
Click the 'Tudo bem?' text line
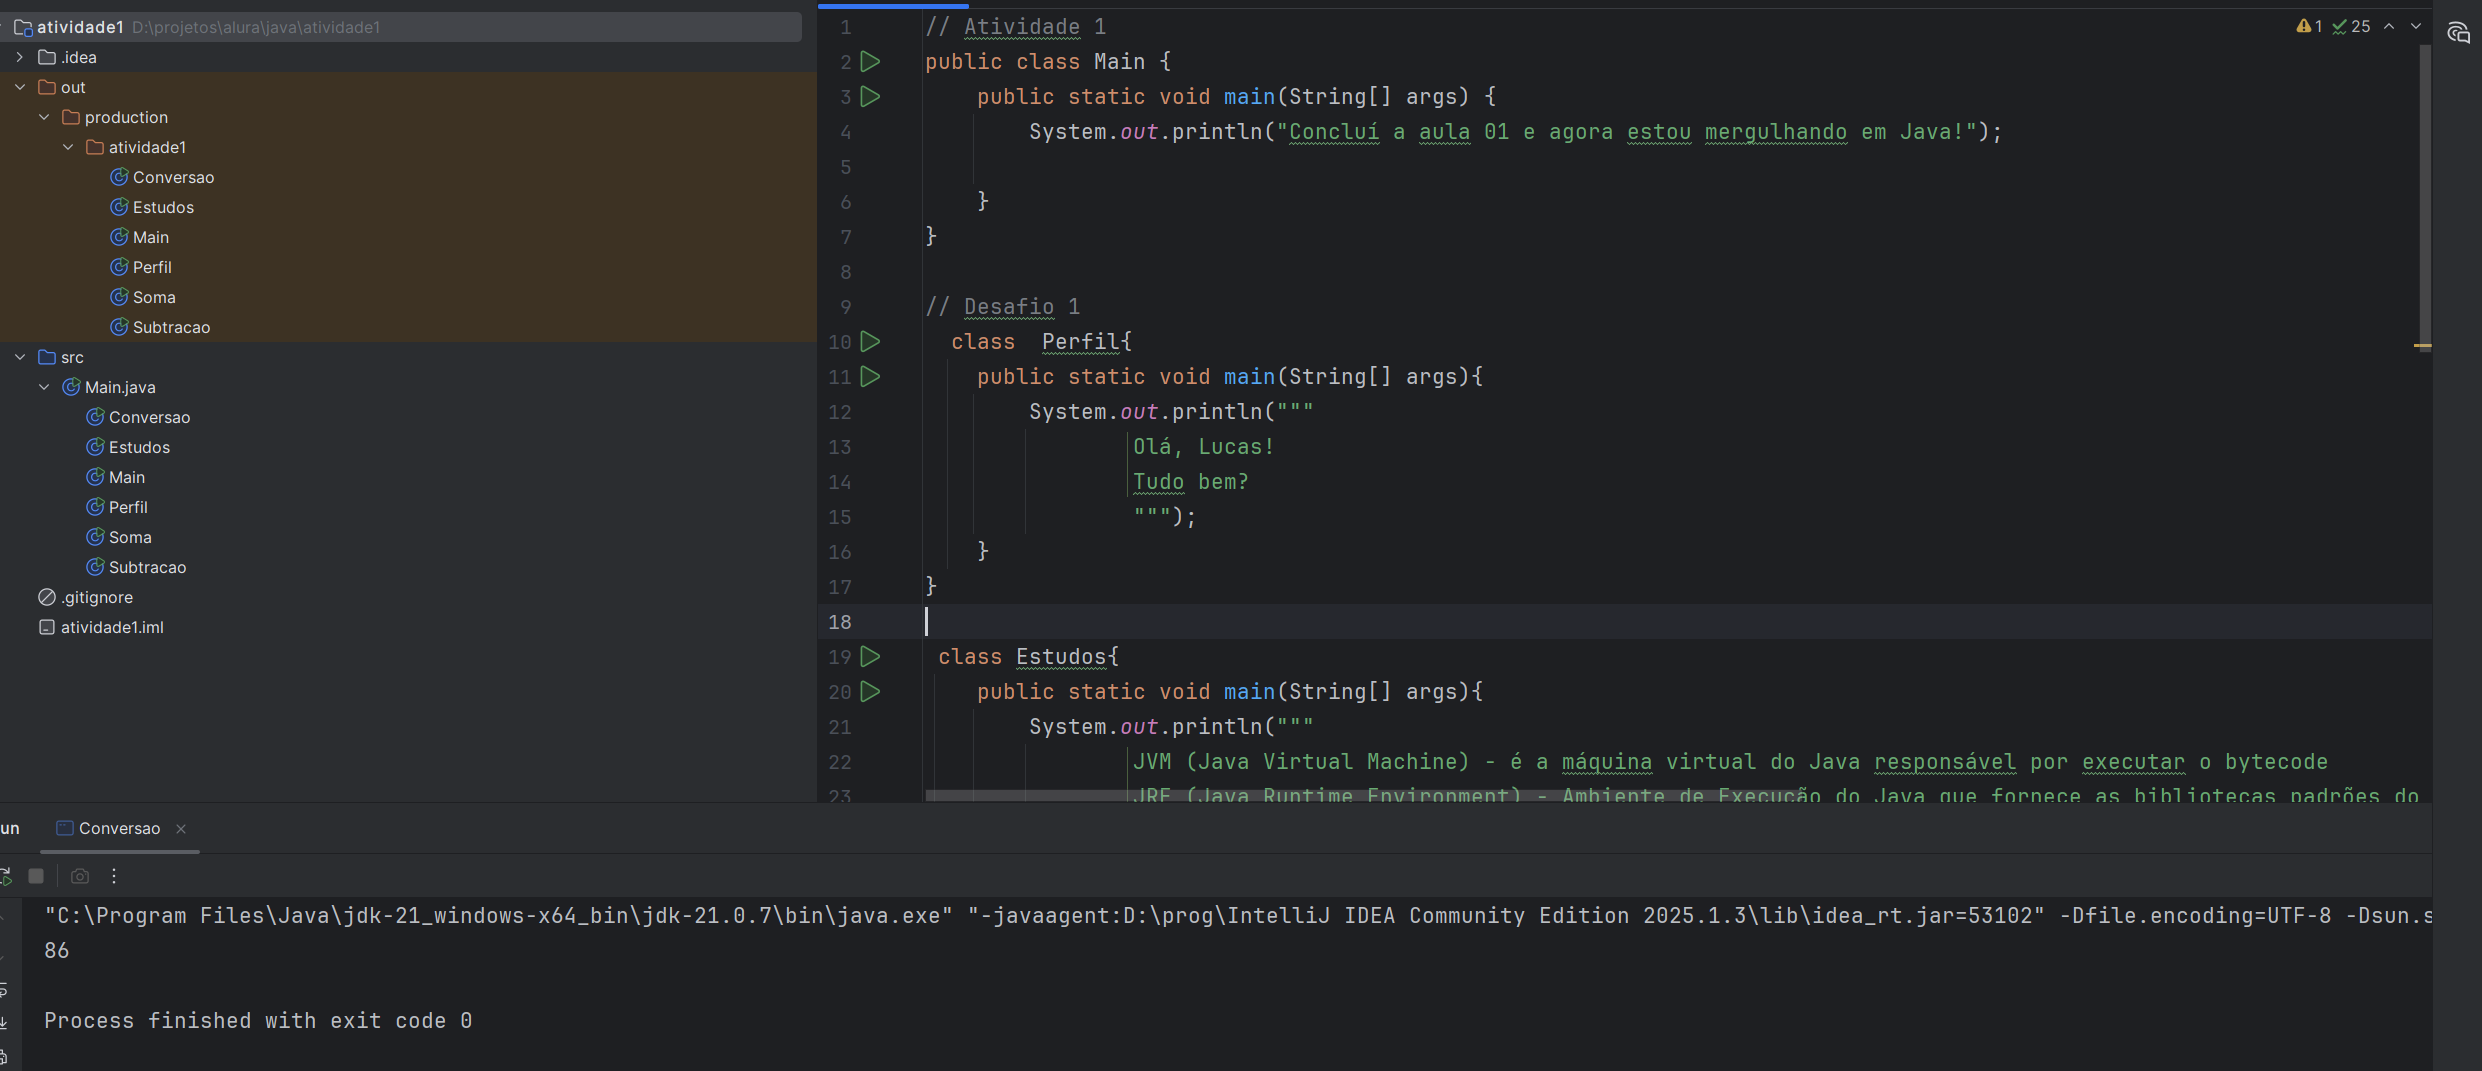tap(1190, 482)
